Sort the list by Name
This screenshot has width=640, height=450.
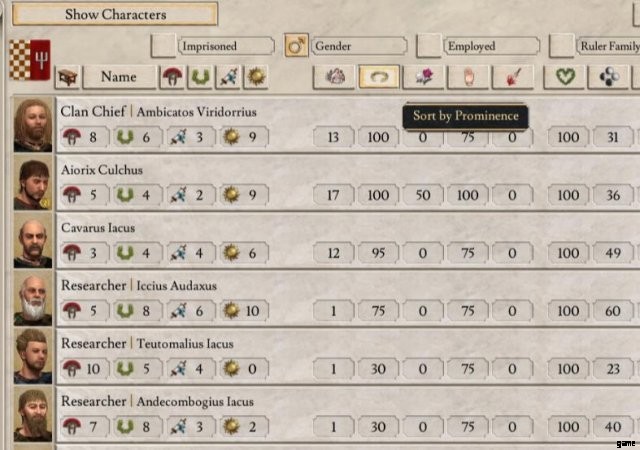click(120, 77)
